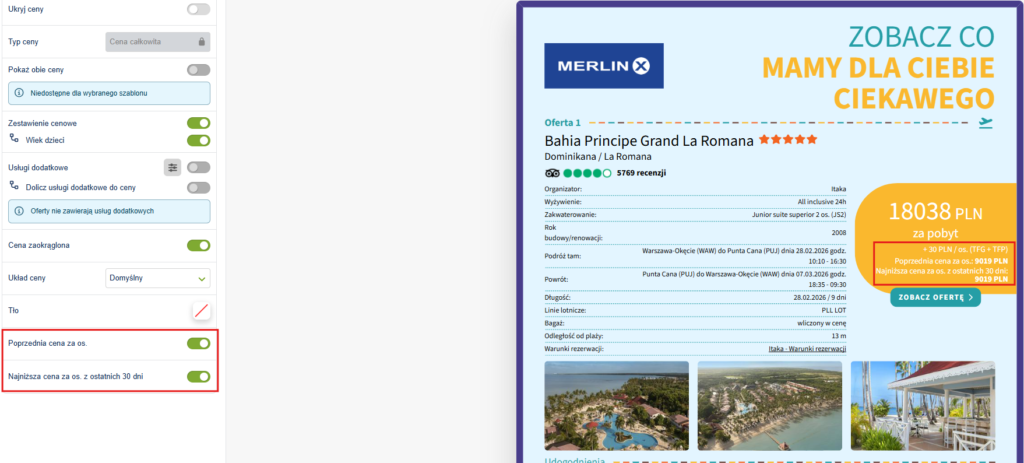Open the Układ ceny Domyślny dropdown

tap(157, 278)
